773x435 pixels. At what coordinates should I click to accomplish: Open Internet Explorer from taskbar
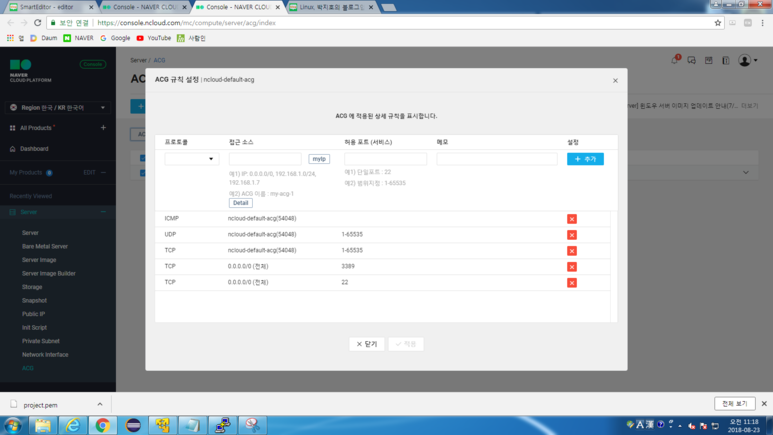pyautogui.click(x=72, y=425)
